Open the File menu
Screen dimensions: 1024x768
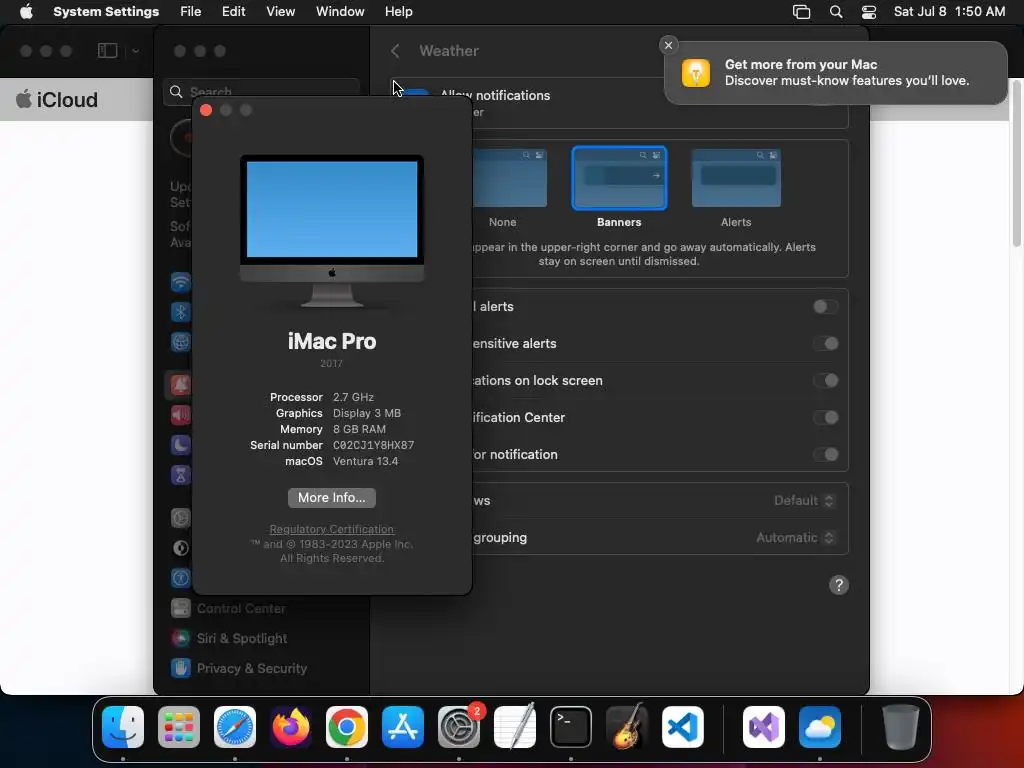pos(191,12)
